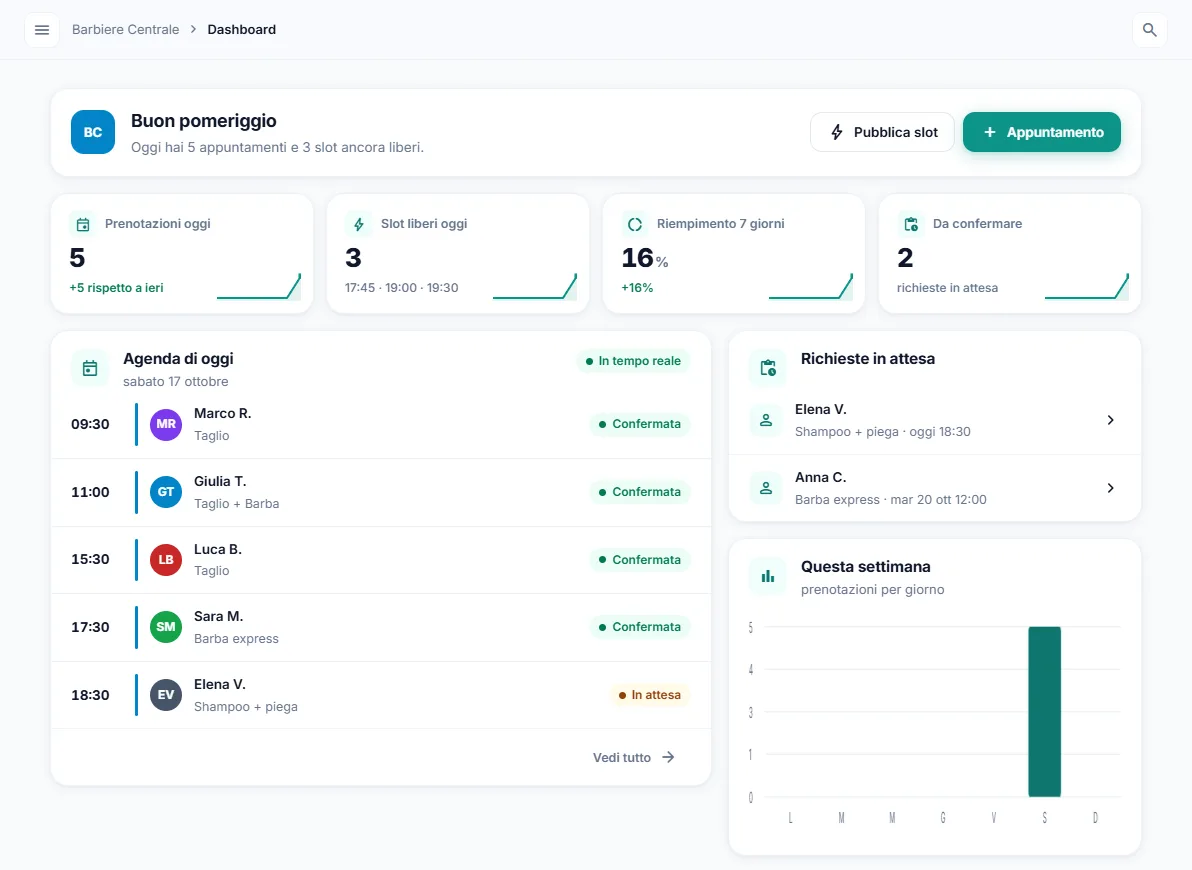The height and width of the screenshot is (870, 1192).
Task: Click the 16% fill rate value
Action: 645,259
